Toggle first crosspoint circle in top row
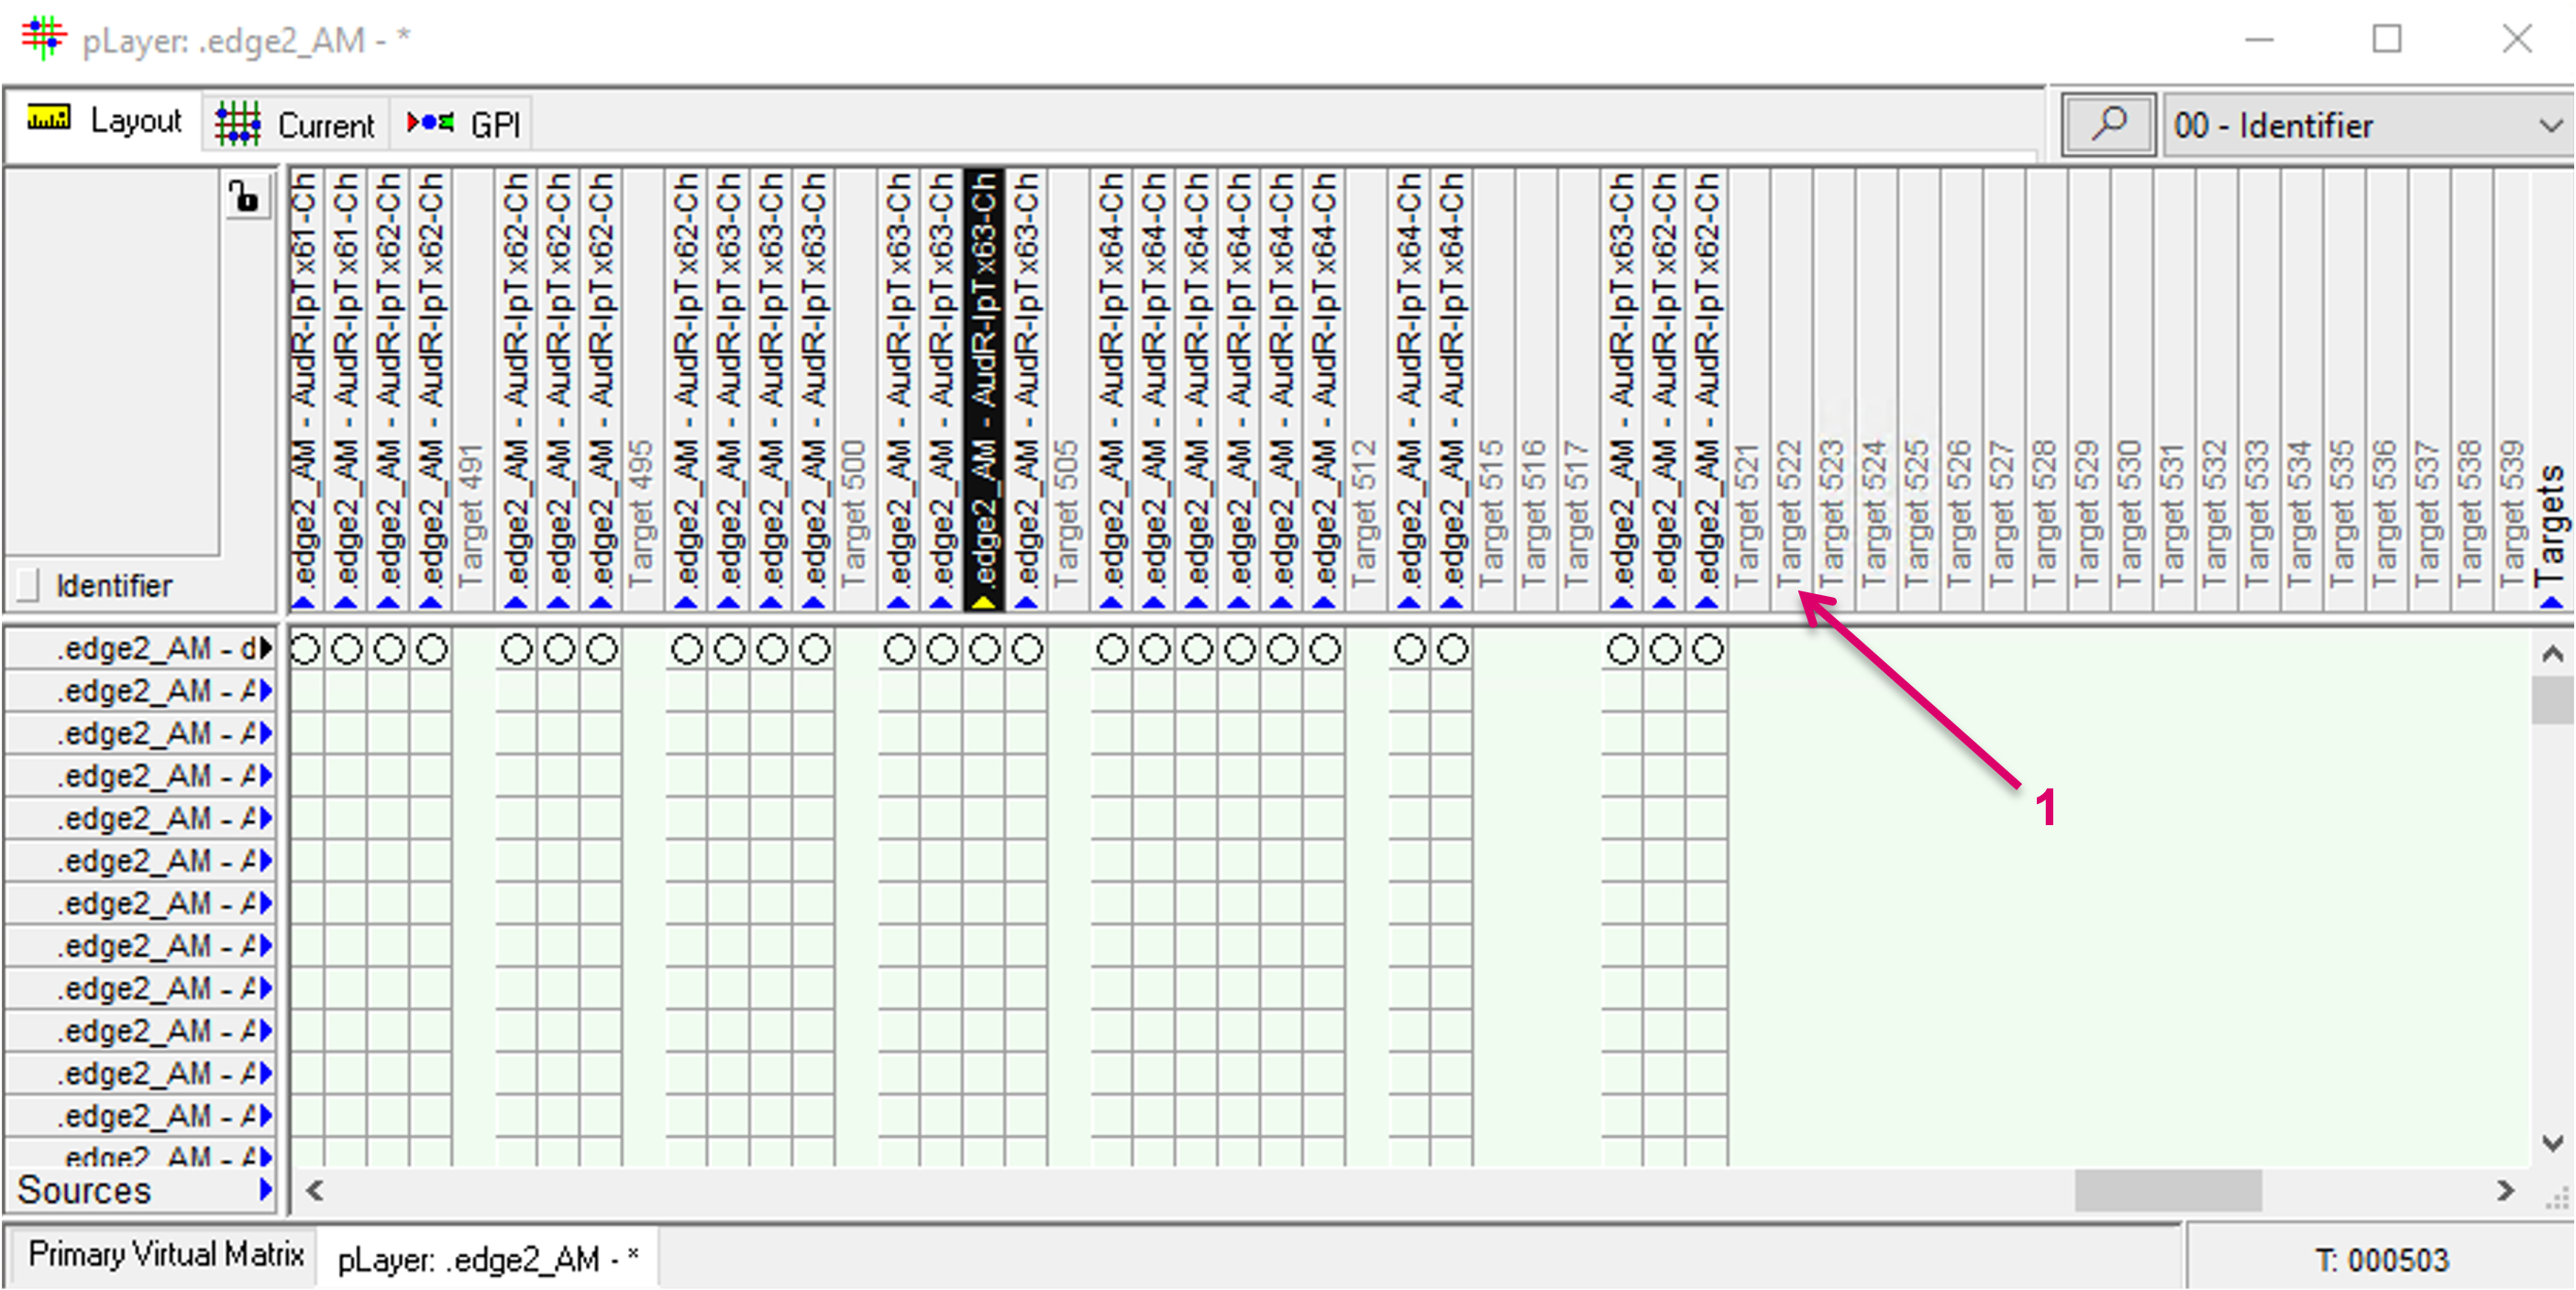 click(305, 650)
